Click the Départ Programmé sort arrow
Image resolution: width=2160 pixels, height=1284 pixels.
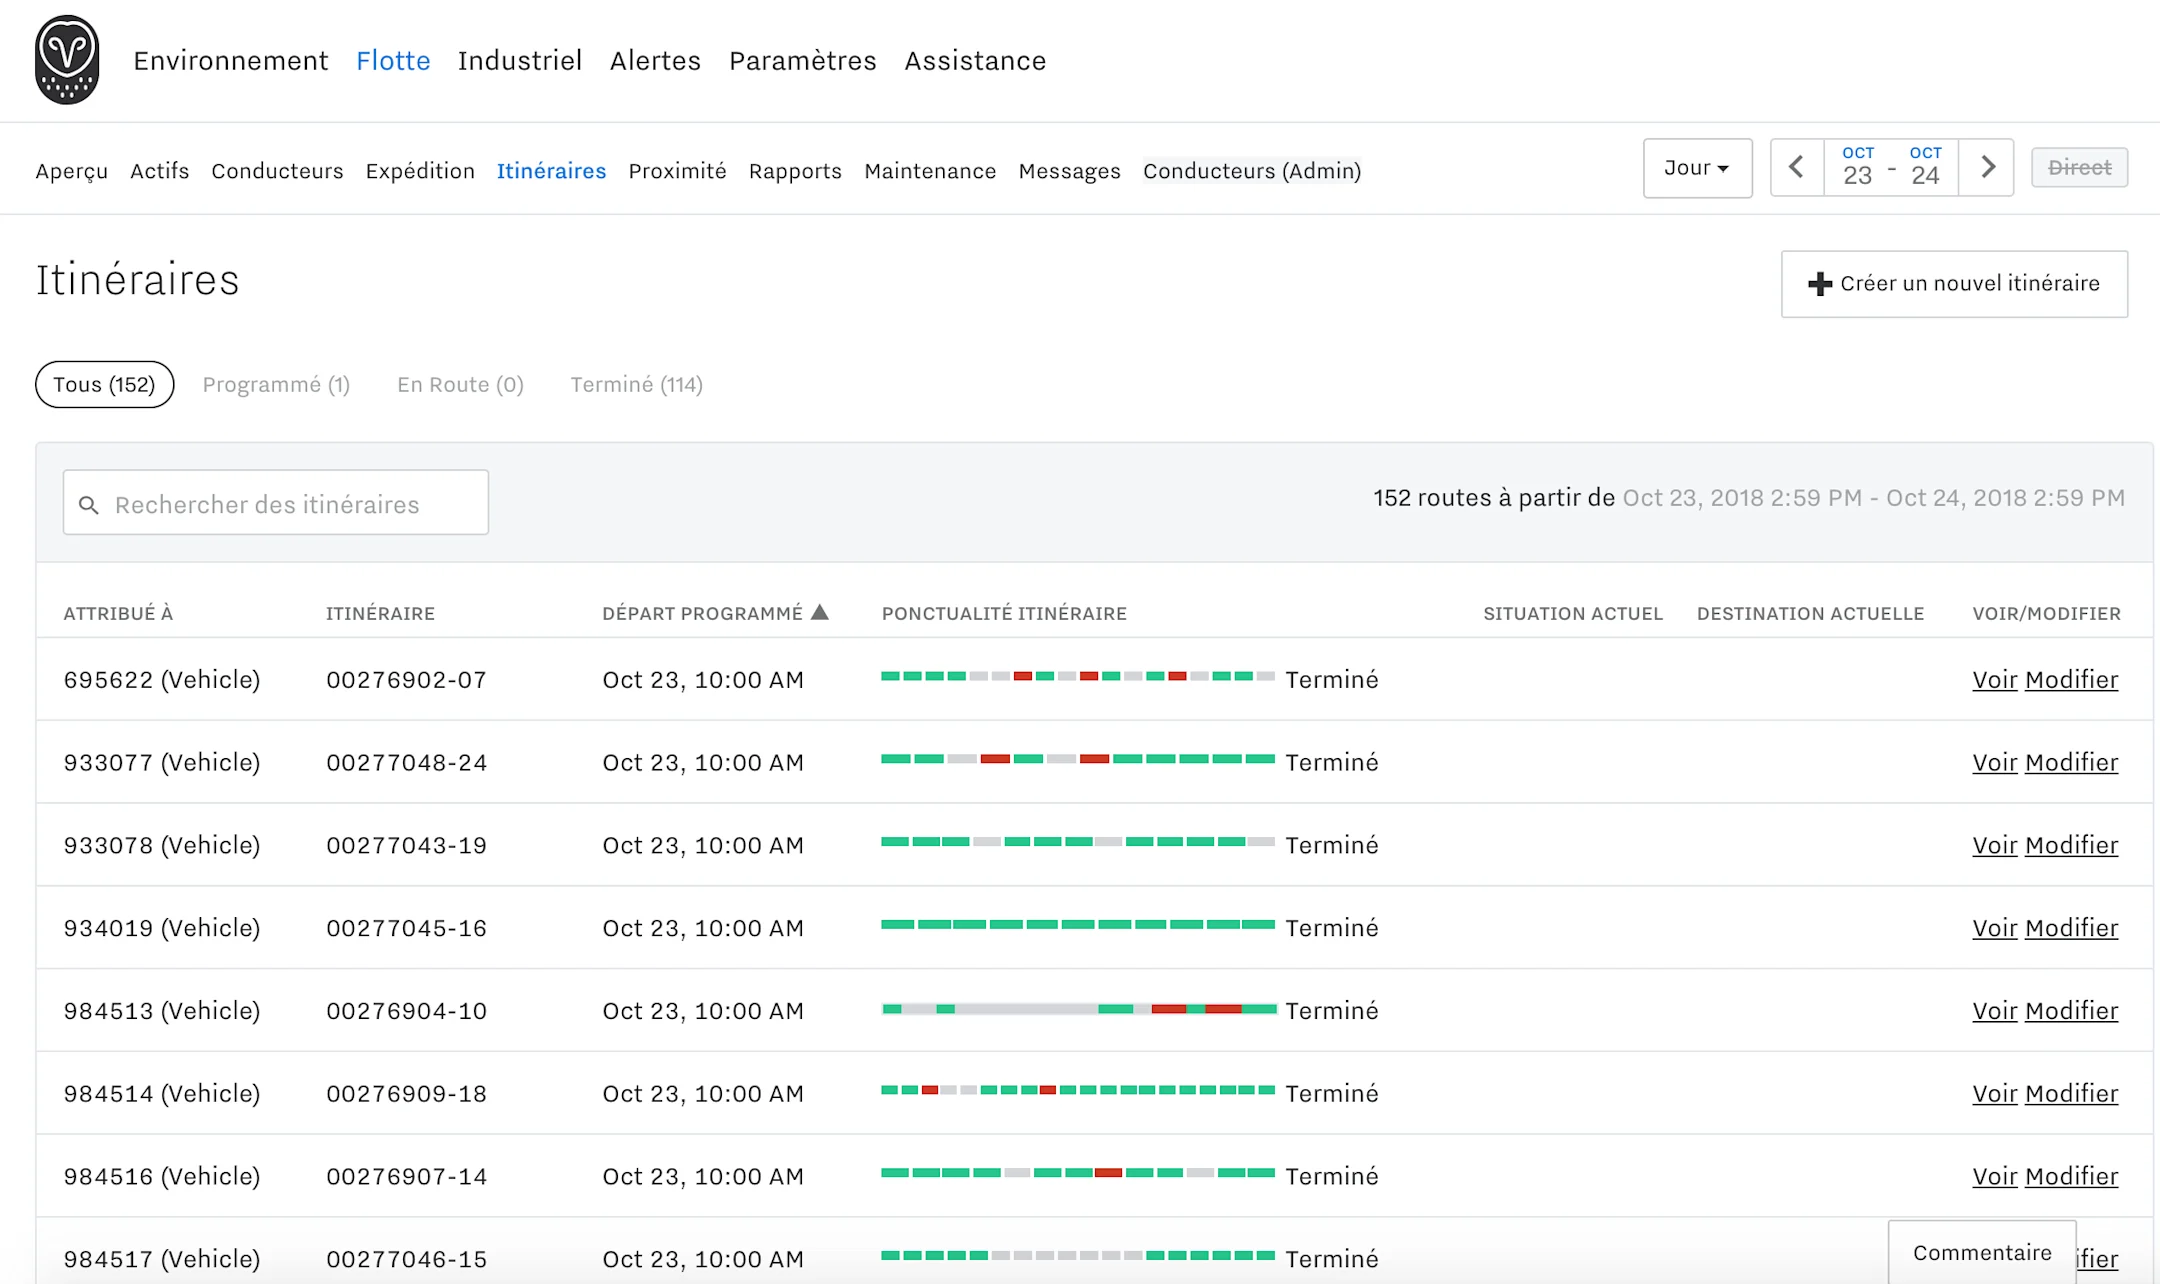point(820,612)
